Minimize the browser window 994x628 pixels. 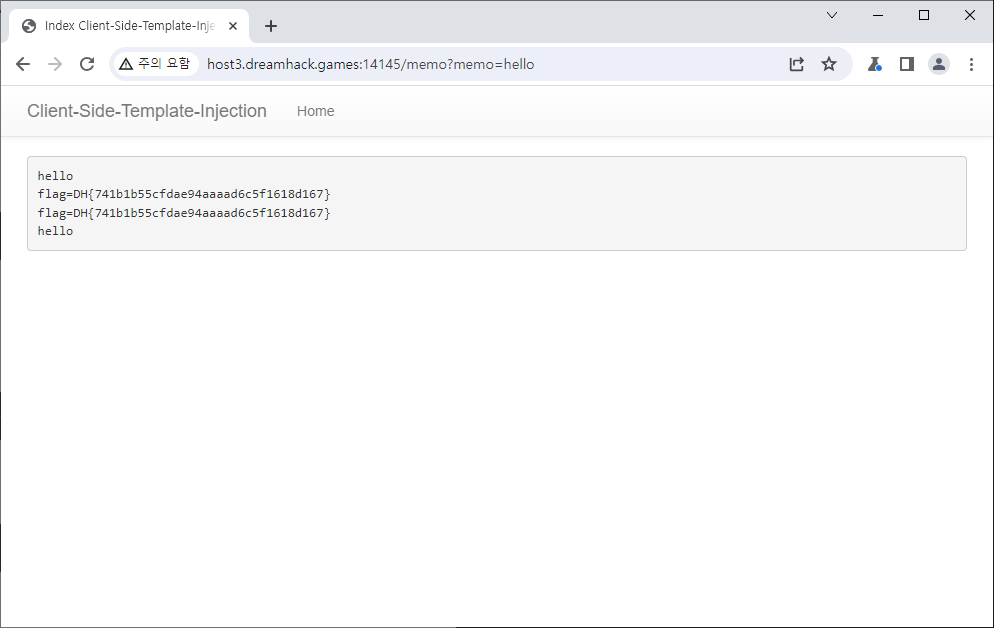[x=878, y=15]
